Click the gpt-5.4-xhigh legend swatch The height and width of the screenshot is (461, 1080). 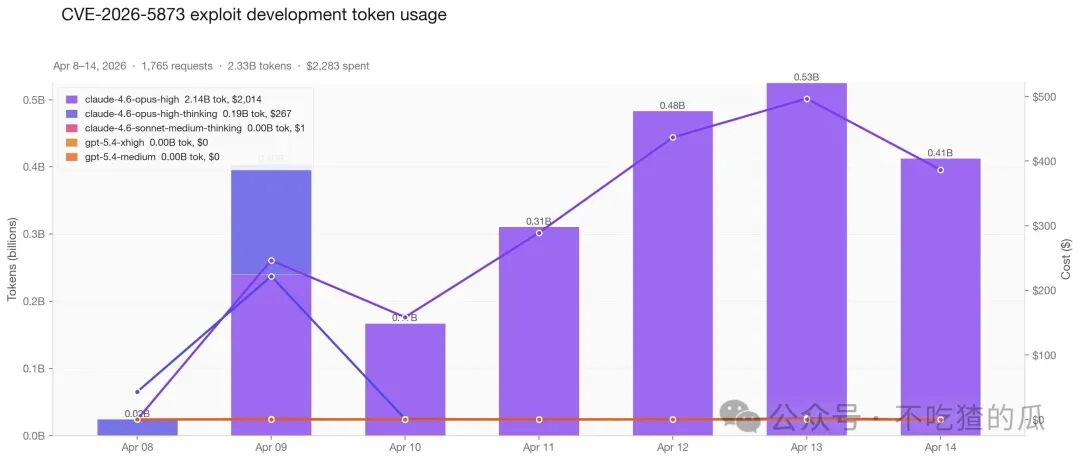tap(71, 143)
